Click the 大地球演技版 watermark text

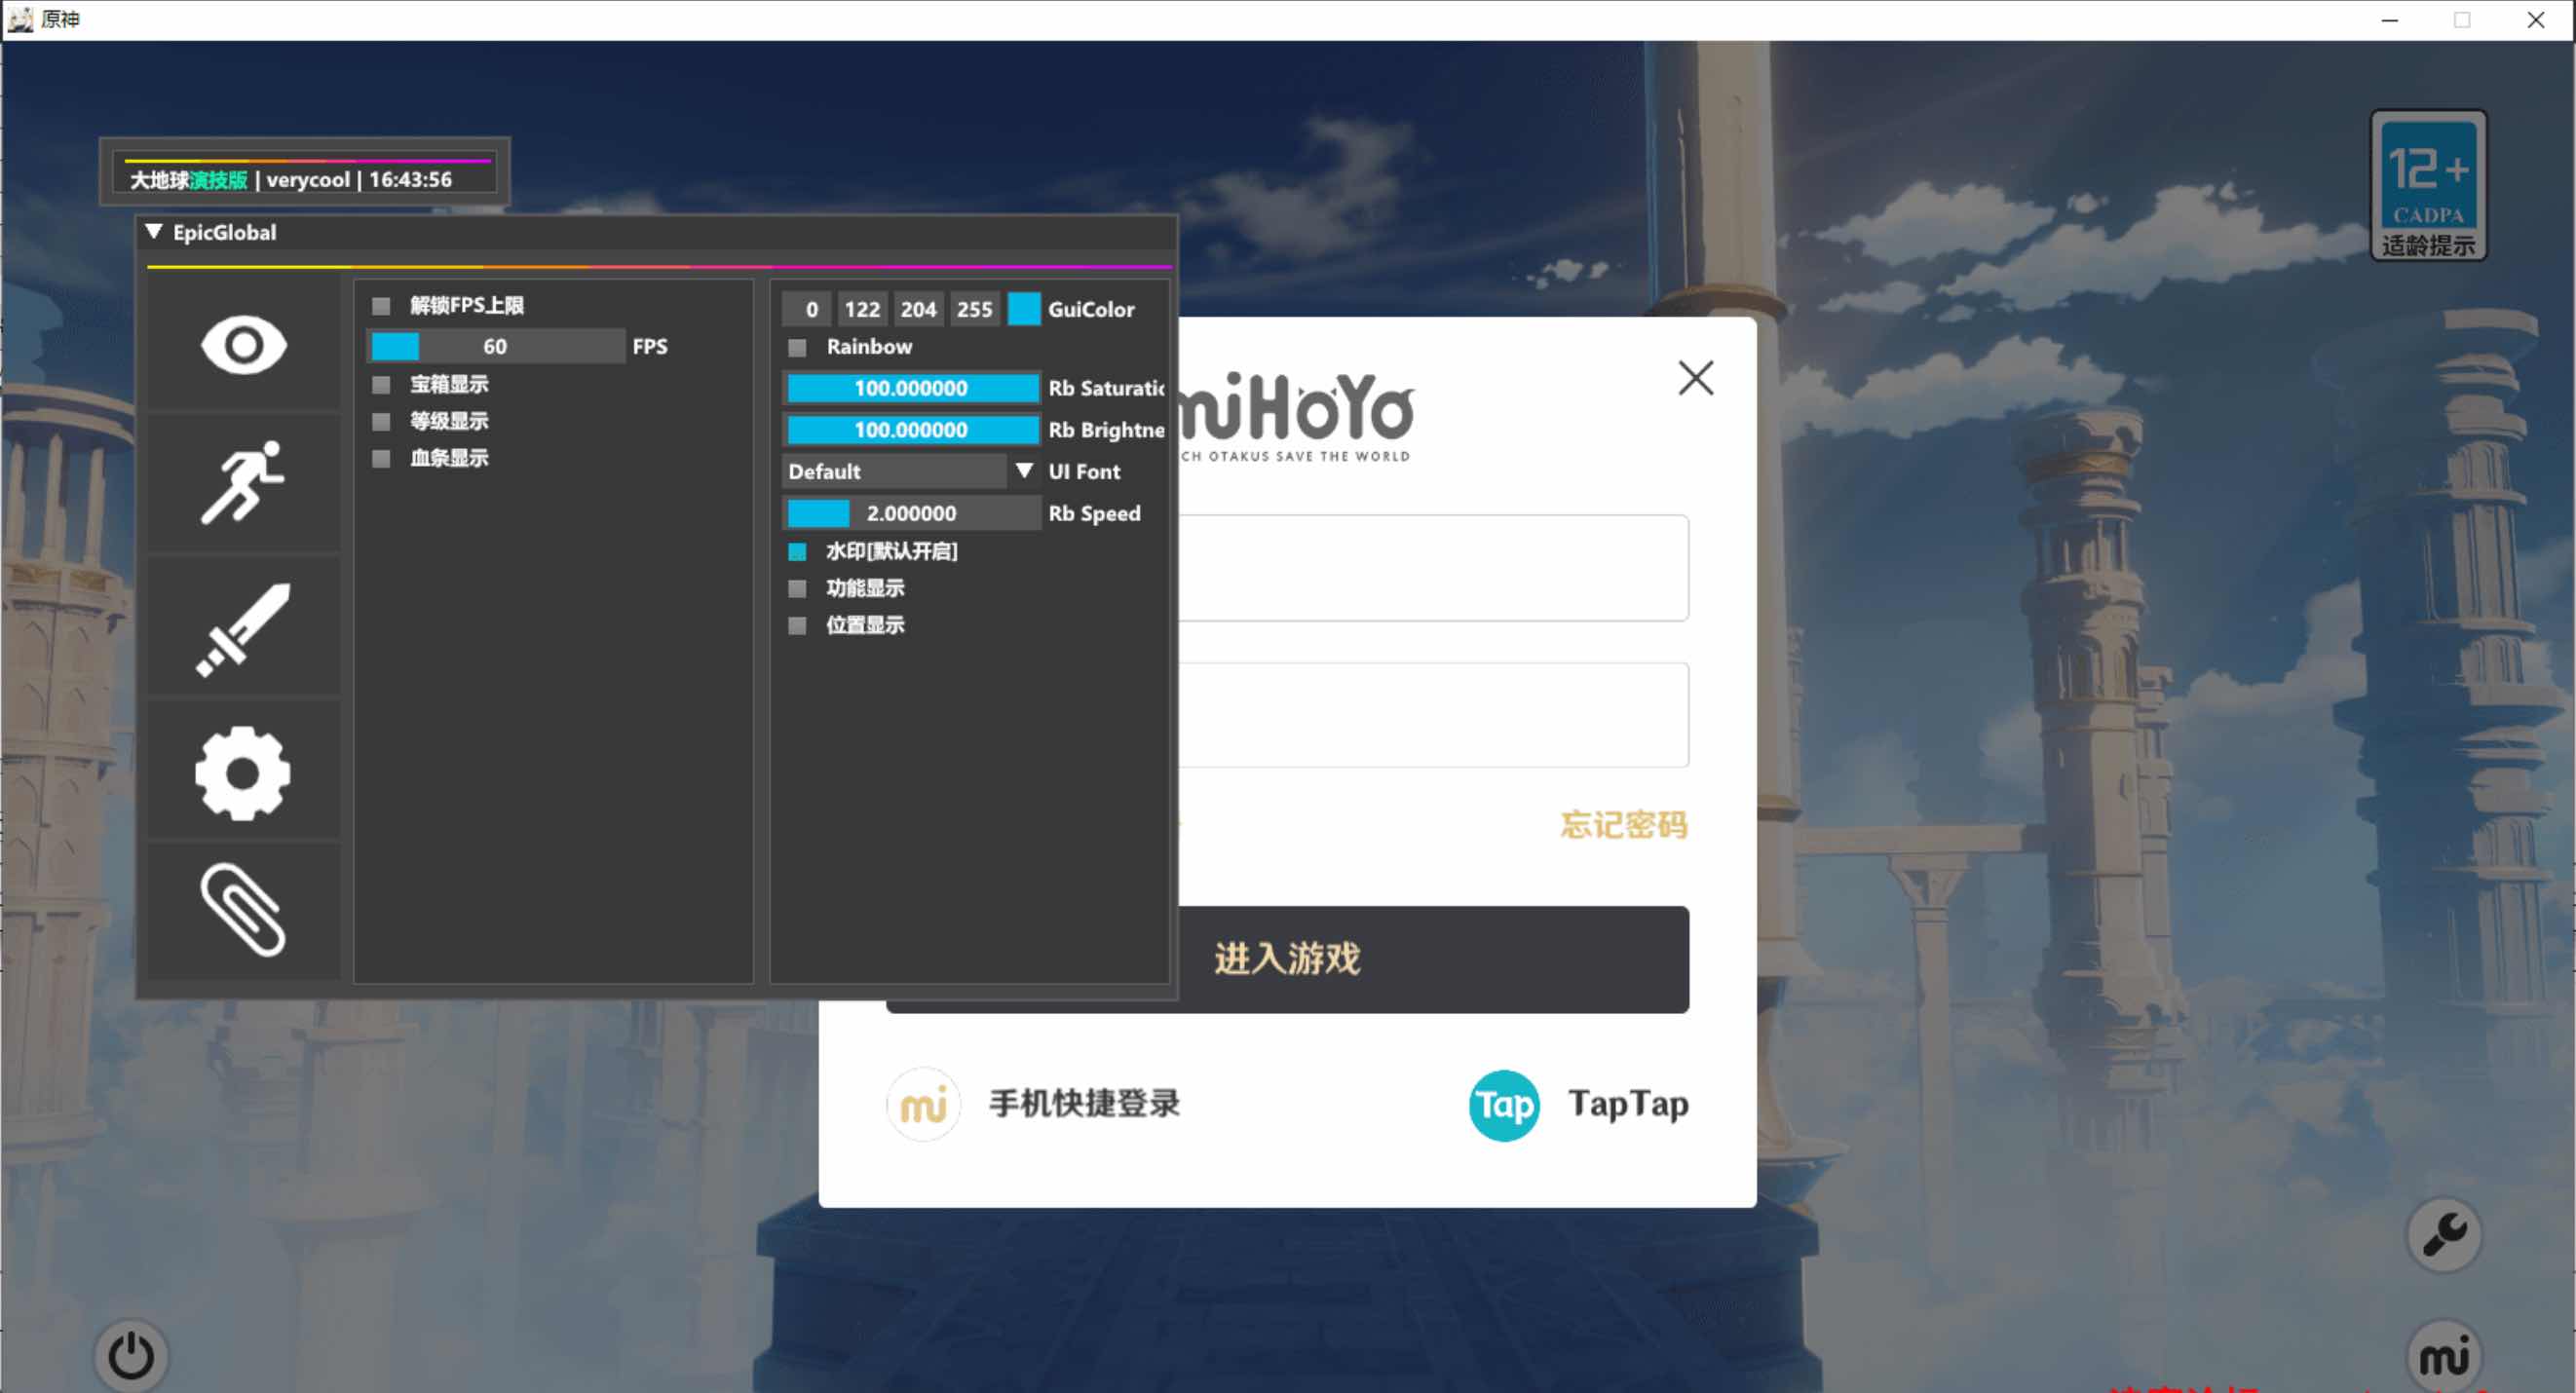click(x=189, y=180)
